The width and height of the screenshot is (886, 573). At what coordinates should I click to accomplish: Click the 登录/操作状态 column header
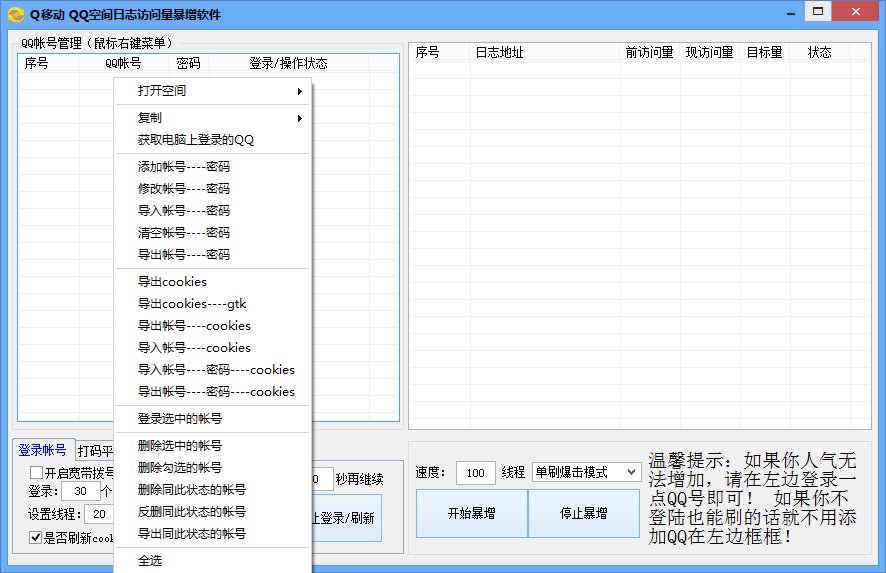pos(289,63)
